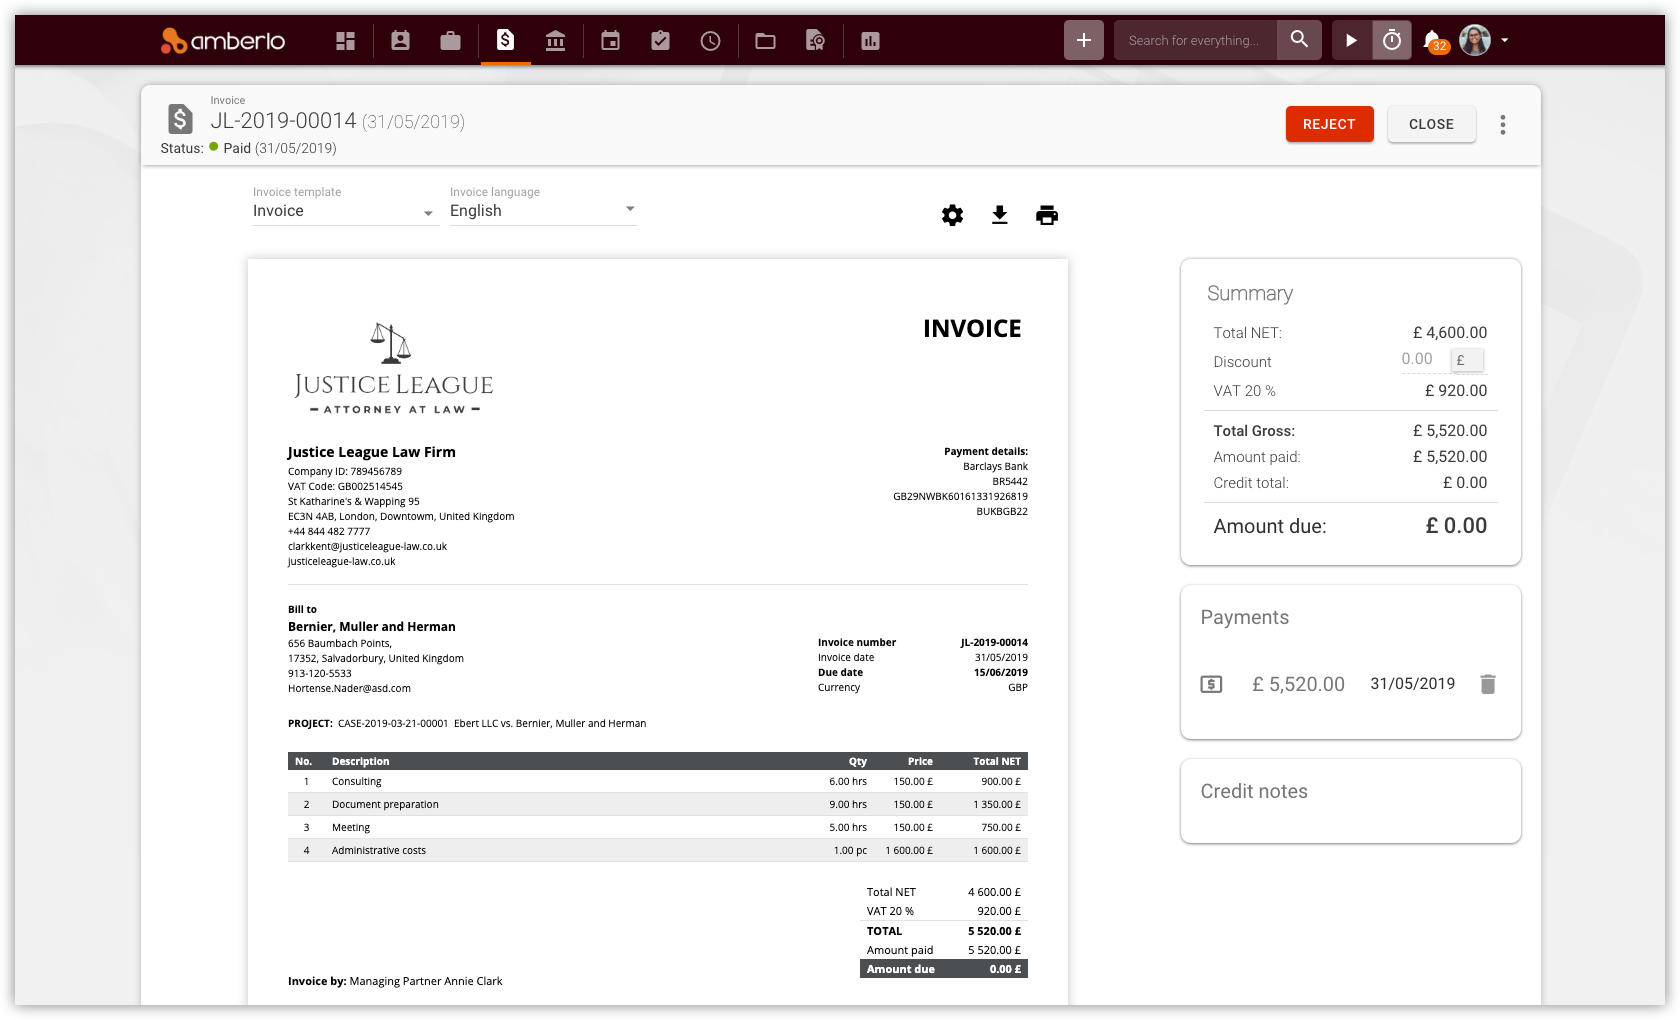Print the invoice
This screenshot has height=1020, width=1680.
point(1047,215)
